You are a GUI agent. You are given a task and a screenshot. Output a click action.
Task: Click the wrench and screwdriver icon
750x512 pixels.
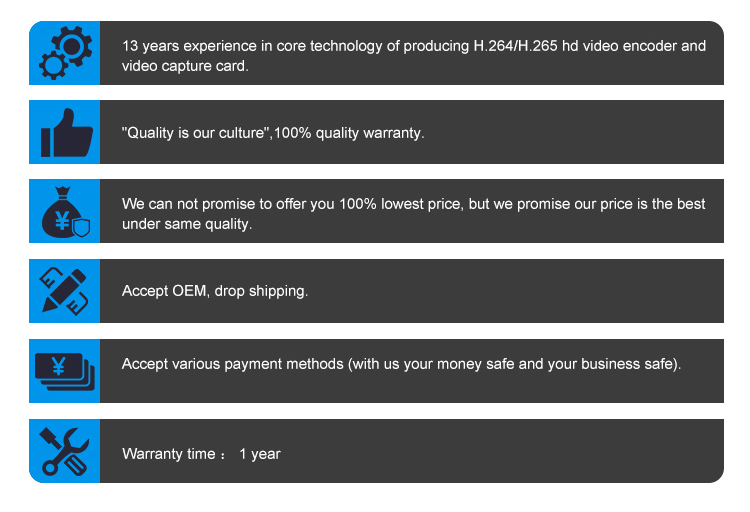(x=64, y=451)
